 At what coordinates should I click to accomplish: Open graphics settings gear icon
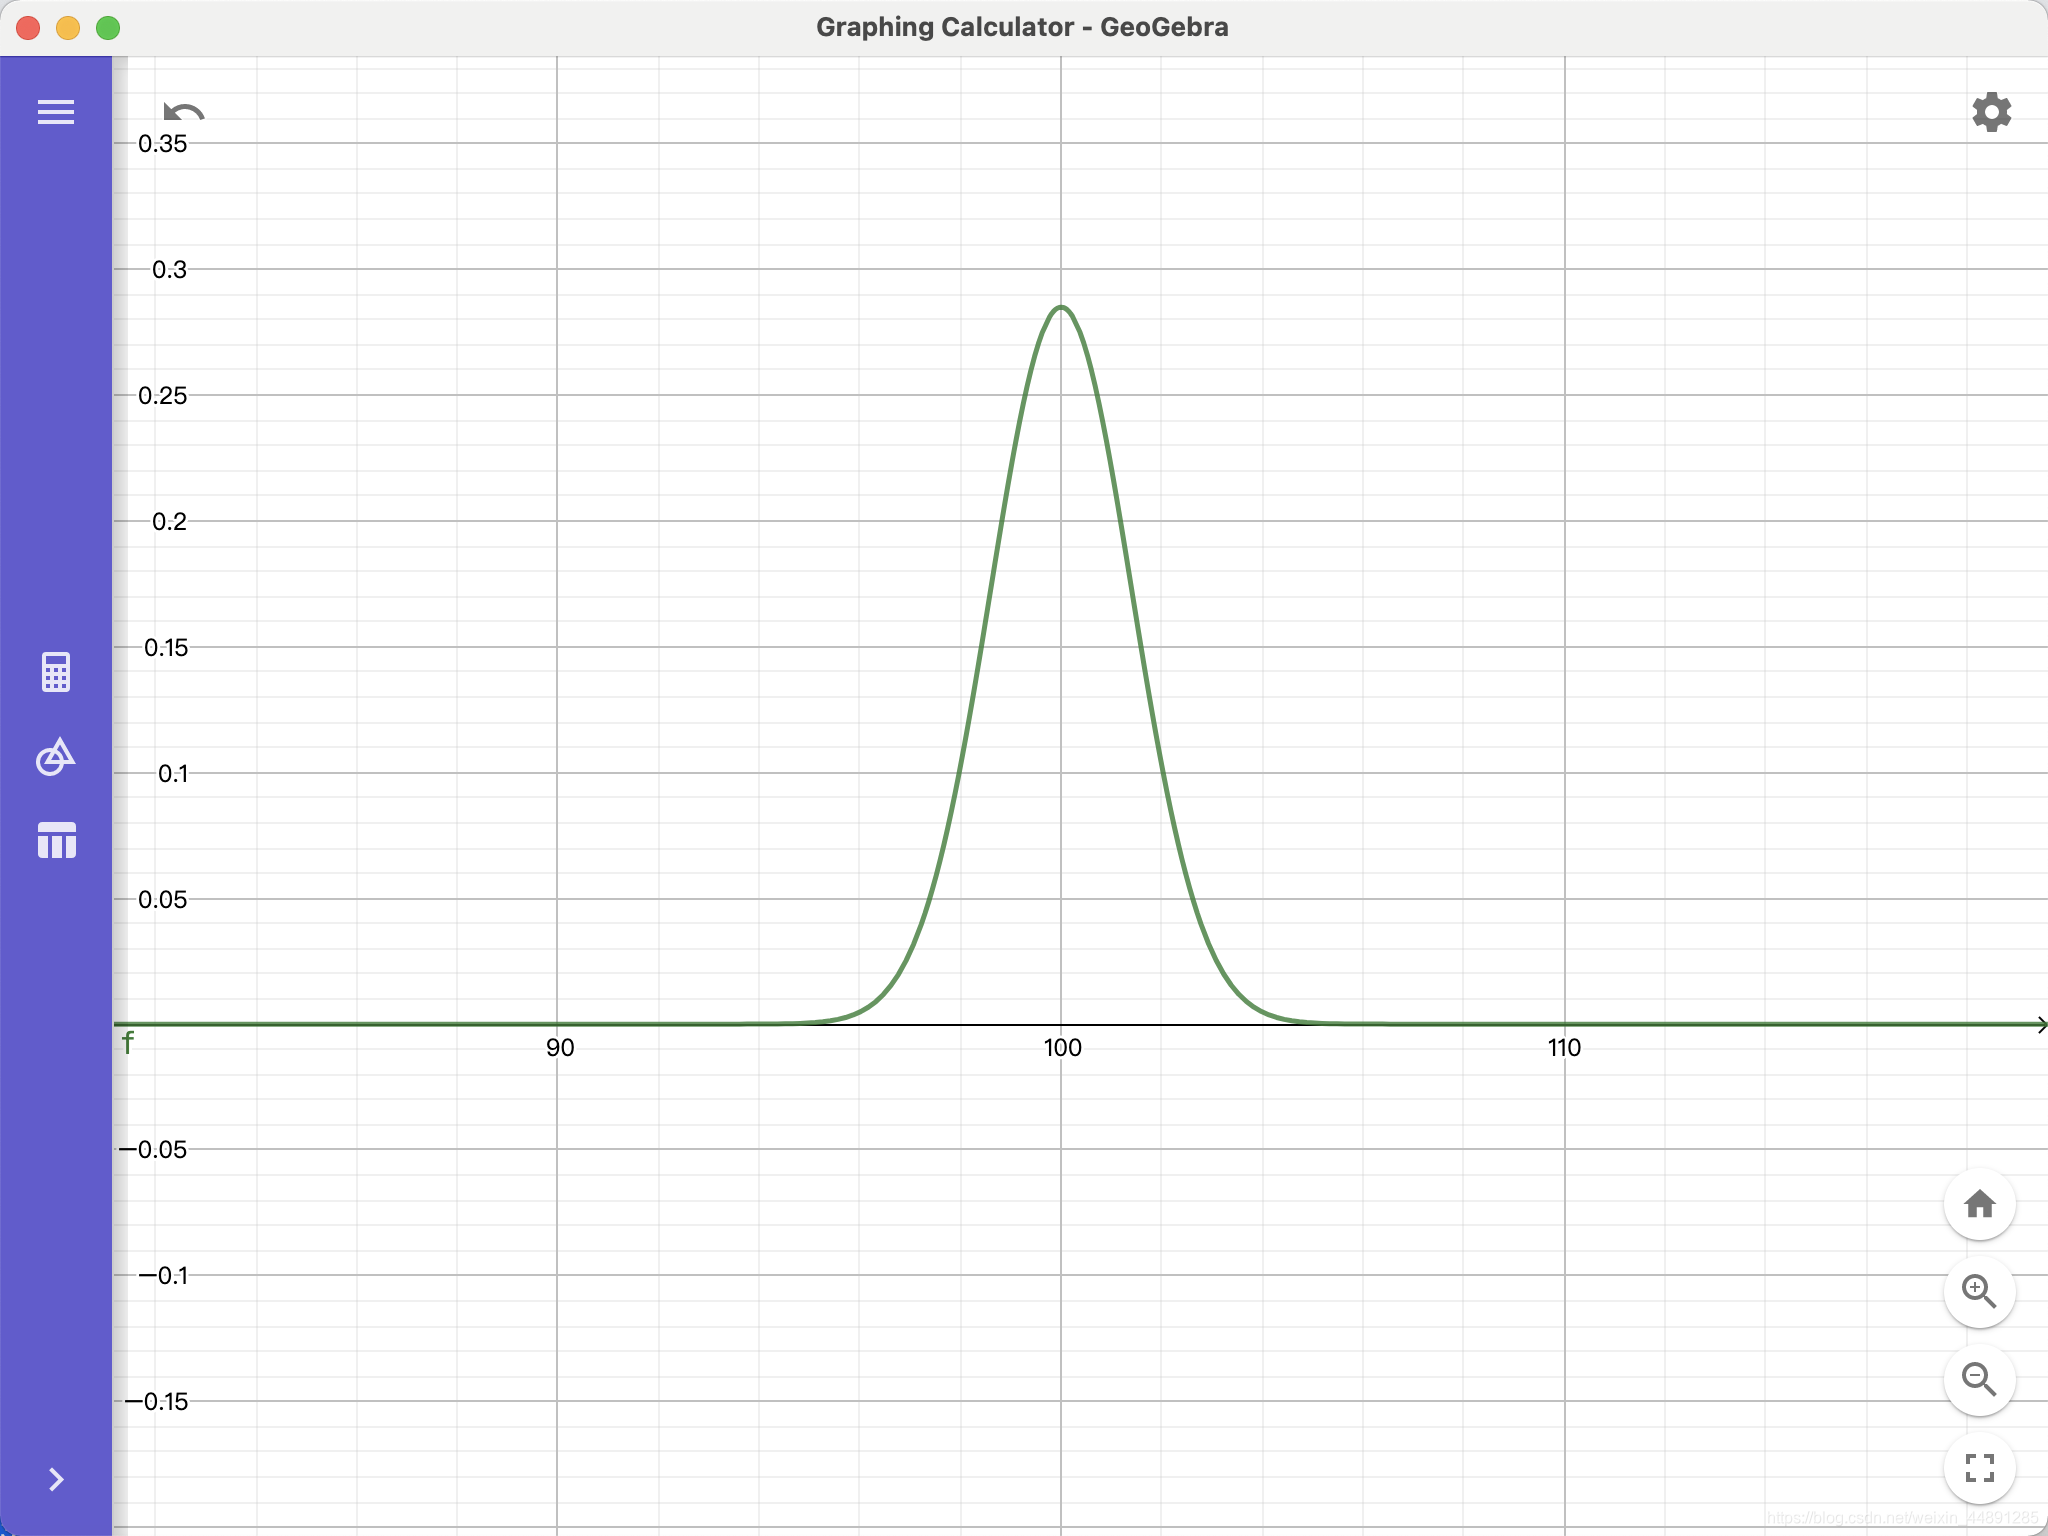[x=1991, y=112]
